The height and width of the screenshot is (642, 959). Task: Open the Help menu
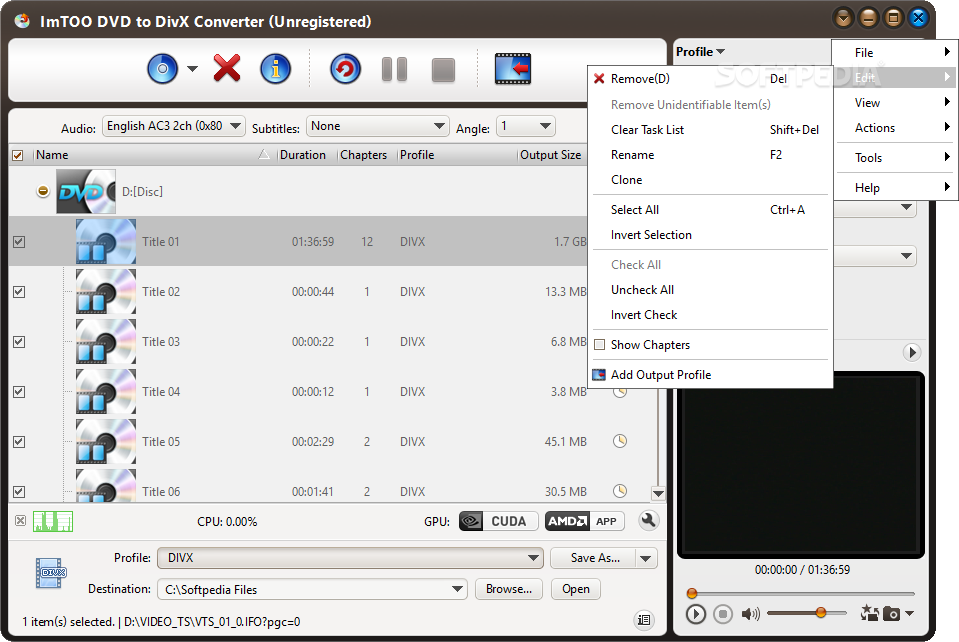[x=895, y=188]
